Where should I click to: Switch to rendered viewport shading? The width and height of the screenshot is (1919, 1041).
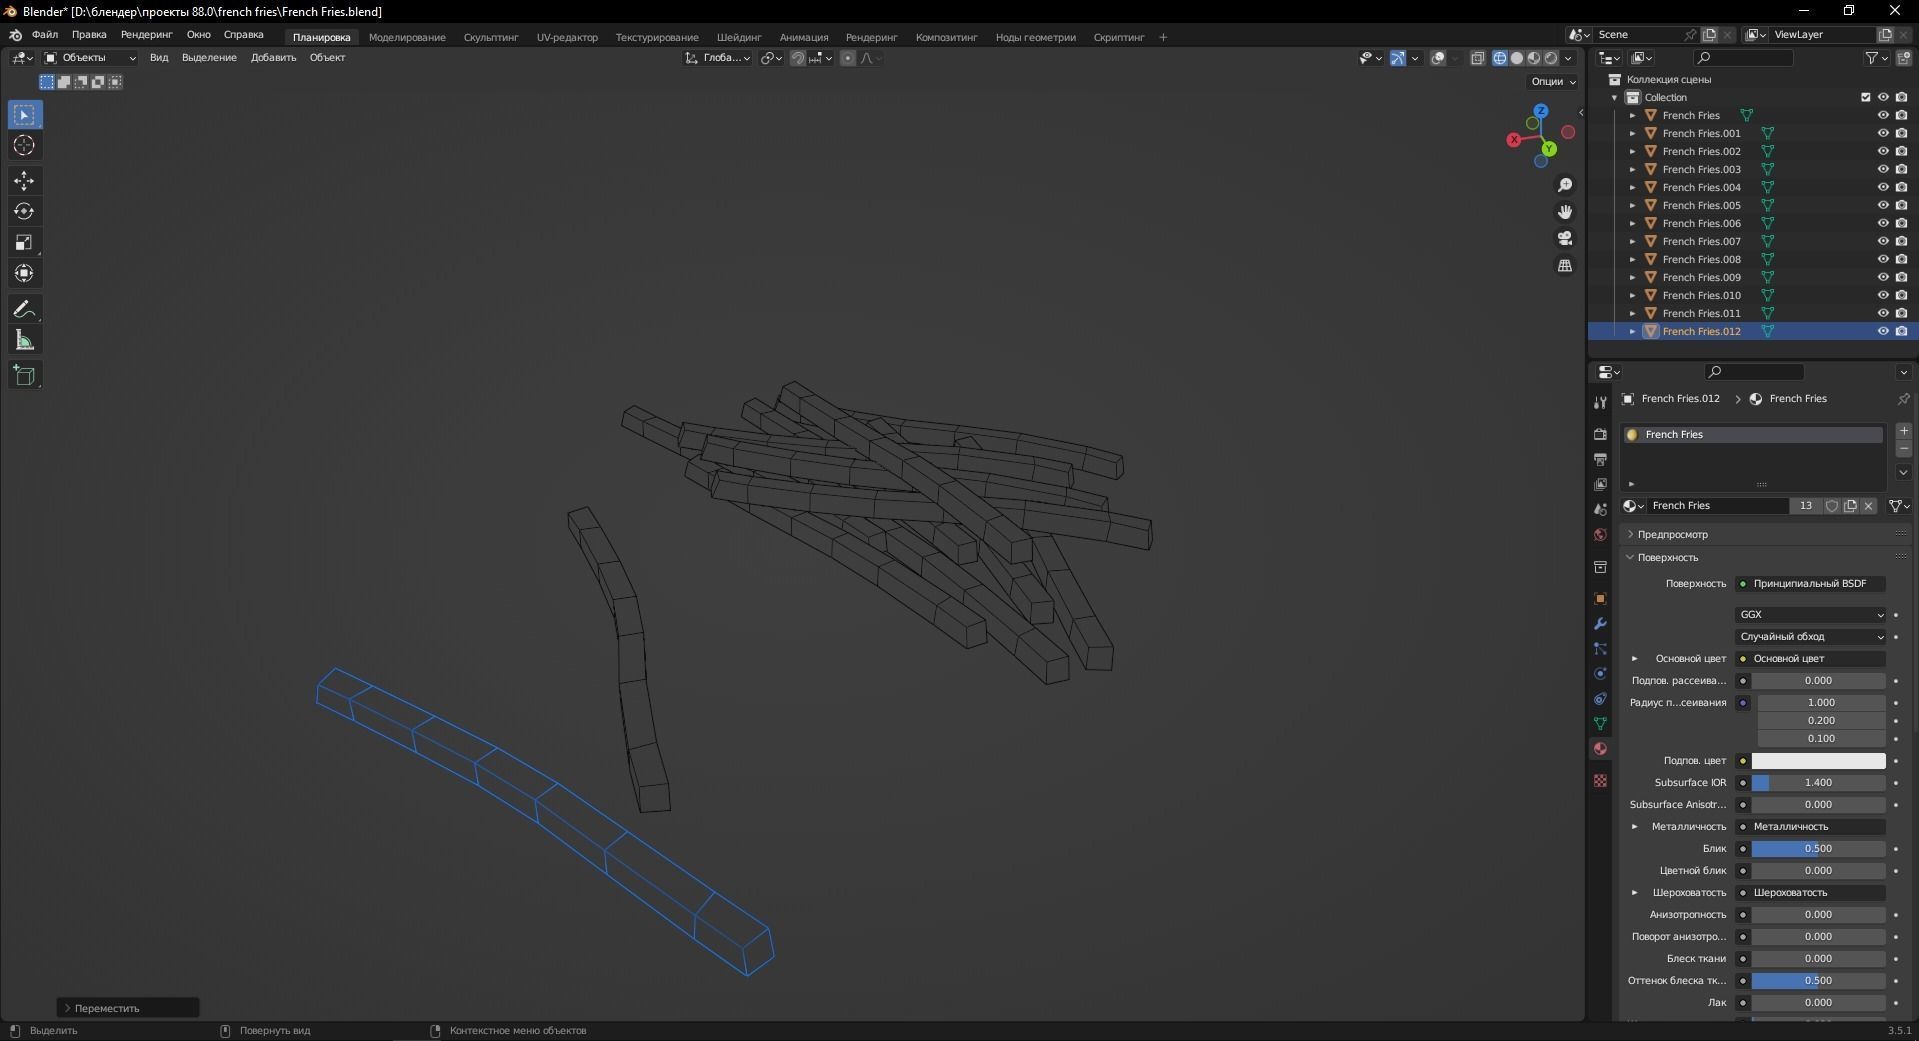coord(1550,58)
